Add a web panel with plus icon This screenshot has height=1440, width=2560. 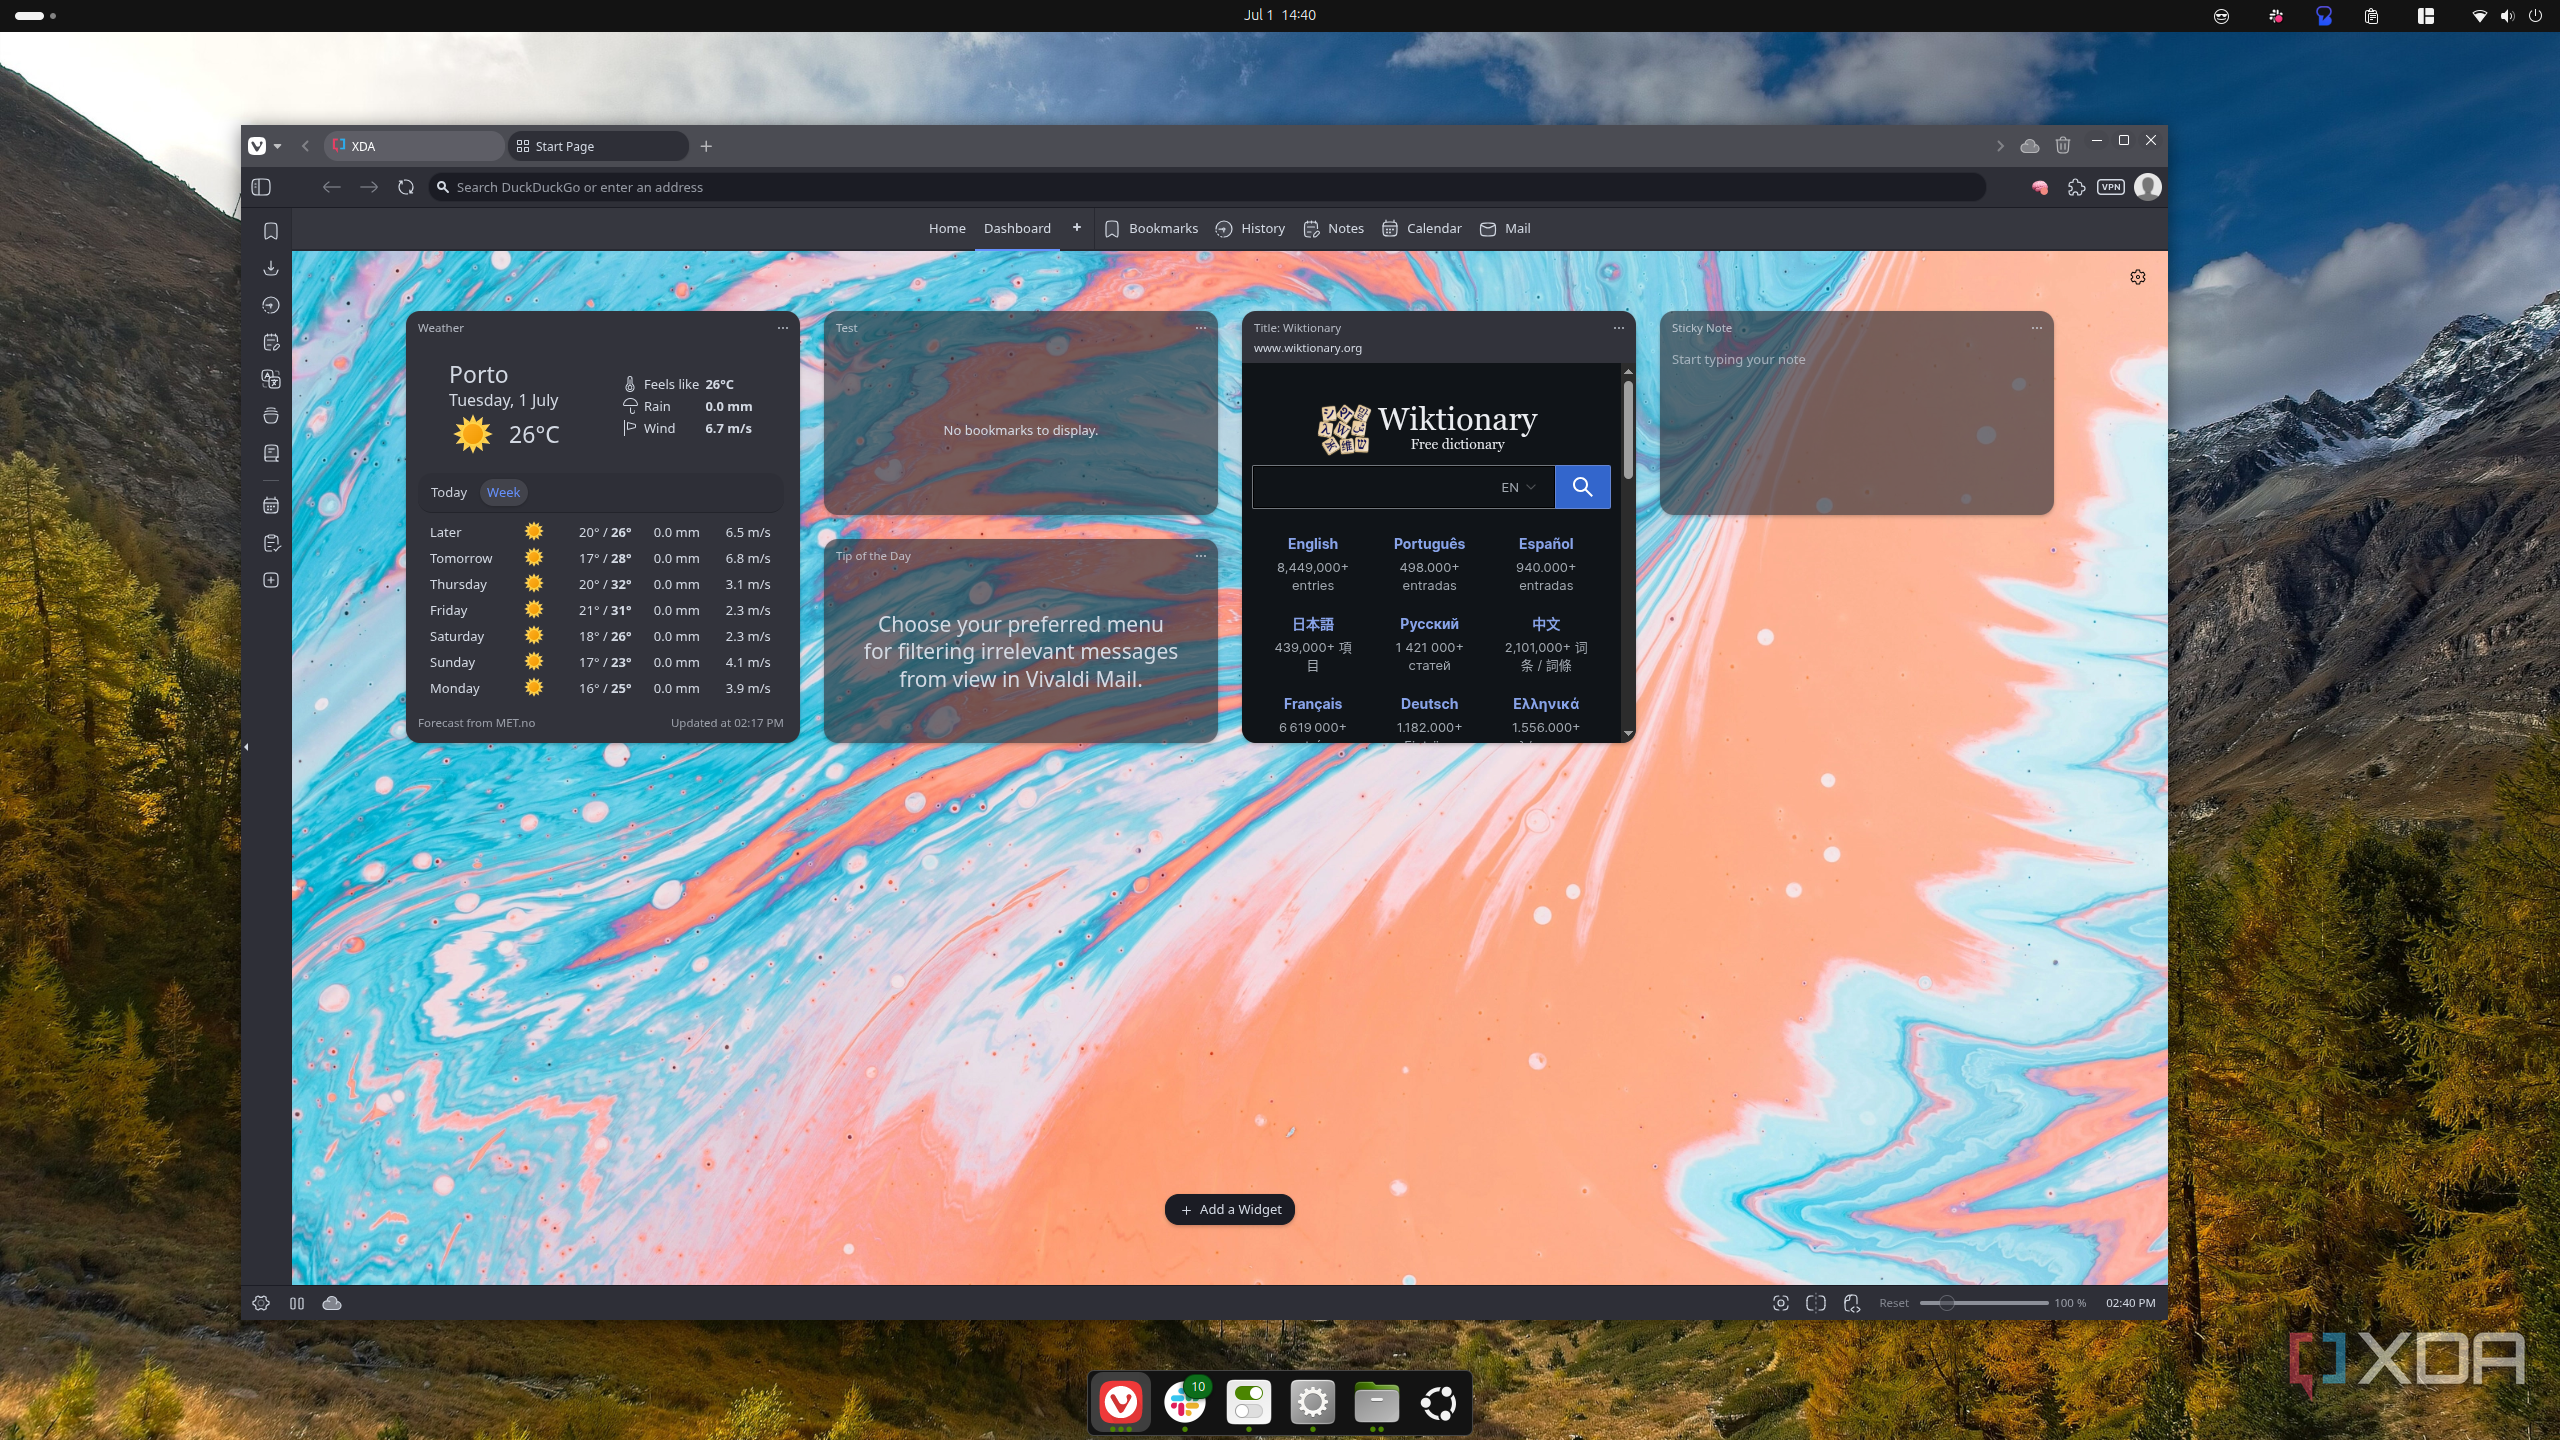(x=270, y=580)
